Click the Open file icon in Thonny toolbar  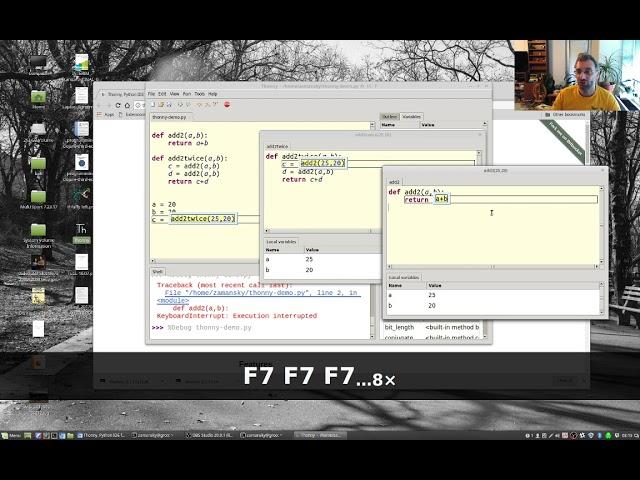click(161, 105)
